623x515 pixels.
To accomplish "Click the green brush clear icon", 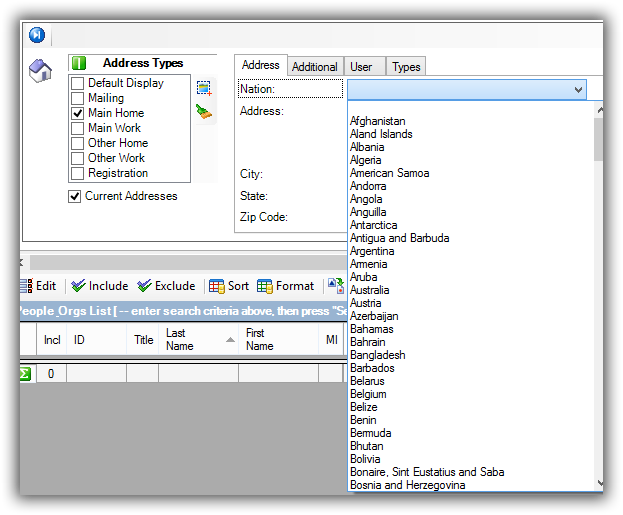I will point(204,111).
